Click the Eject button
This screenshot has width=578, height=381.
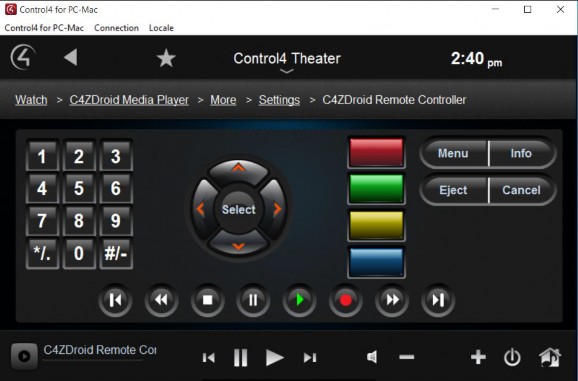tap(453, 190)
